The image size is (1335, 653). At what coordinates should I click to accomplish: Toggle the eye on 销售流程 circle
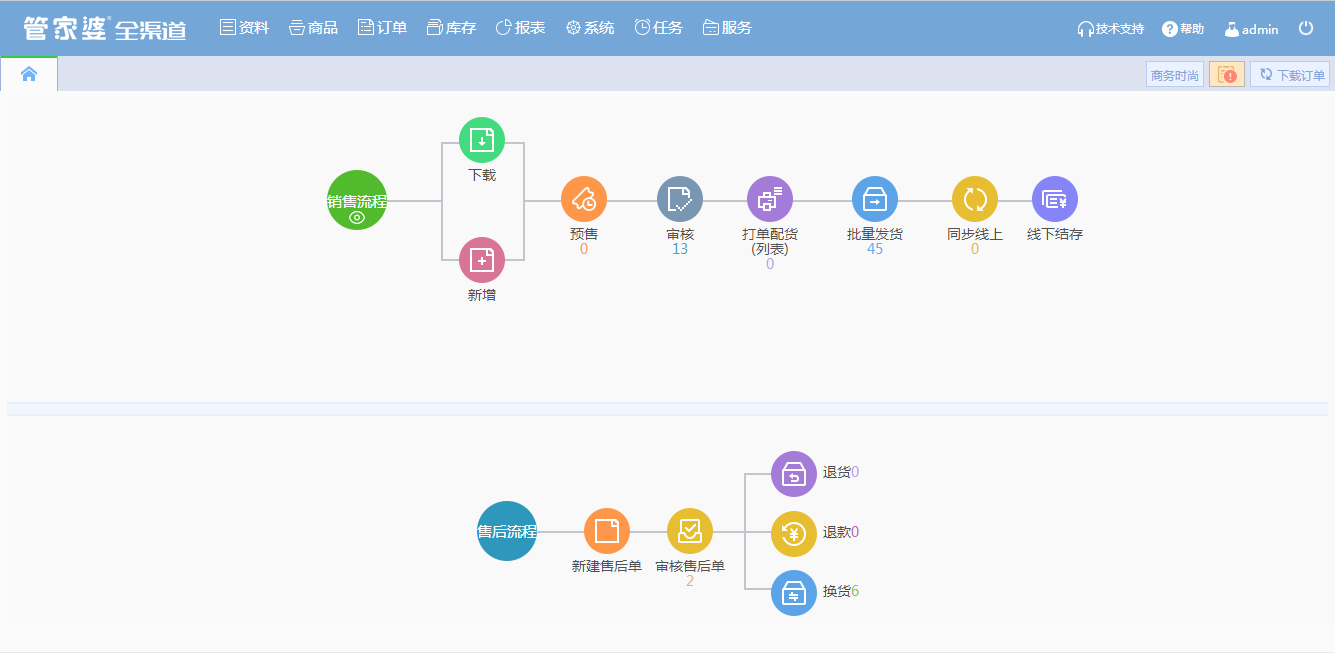(x=357, y=217)
